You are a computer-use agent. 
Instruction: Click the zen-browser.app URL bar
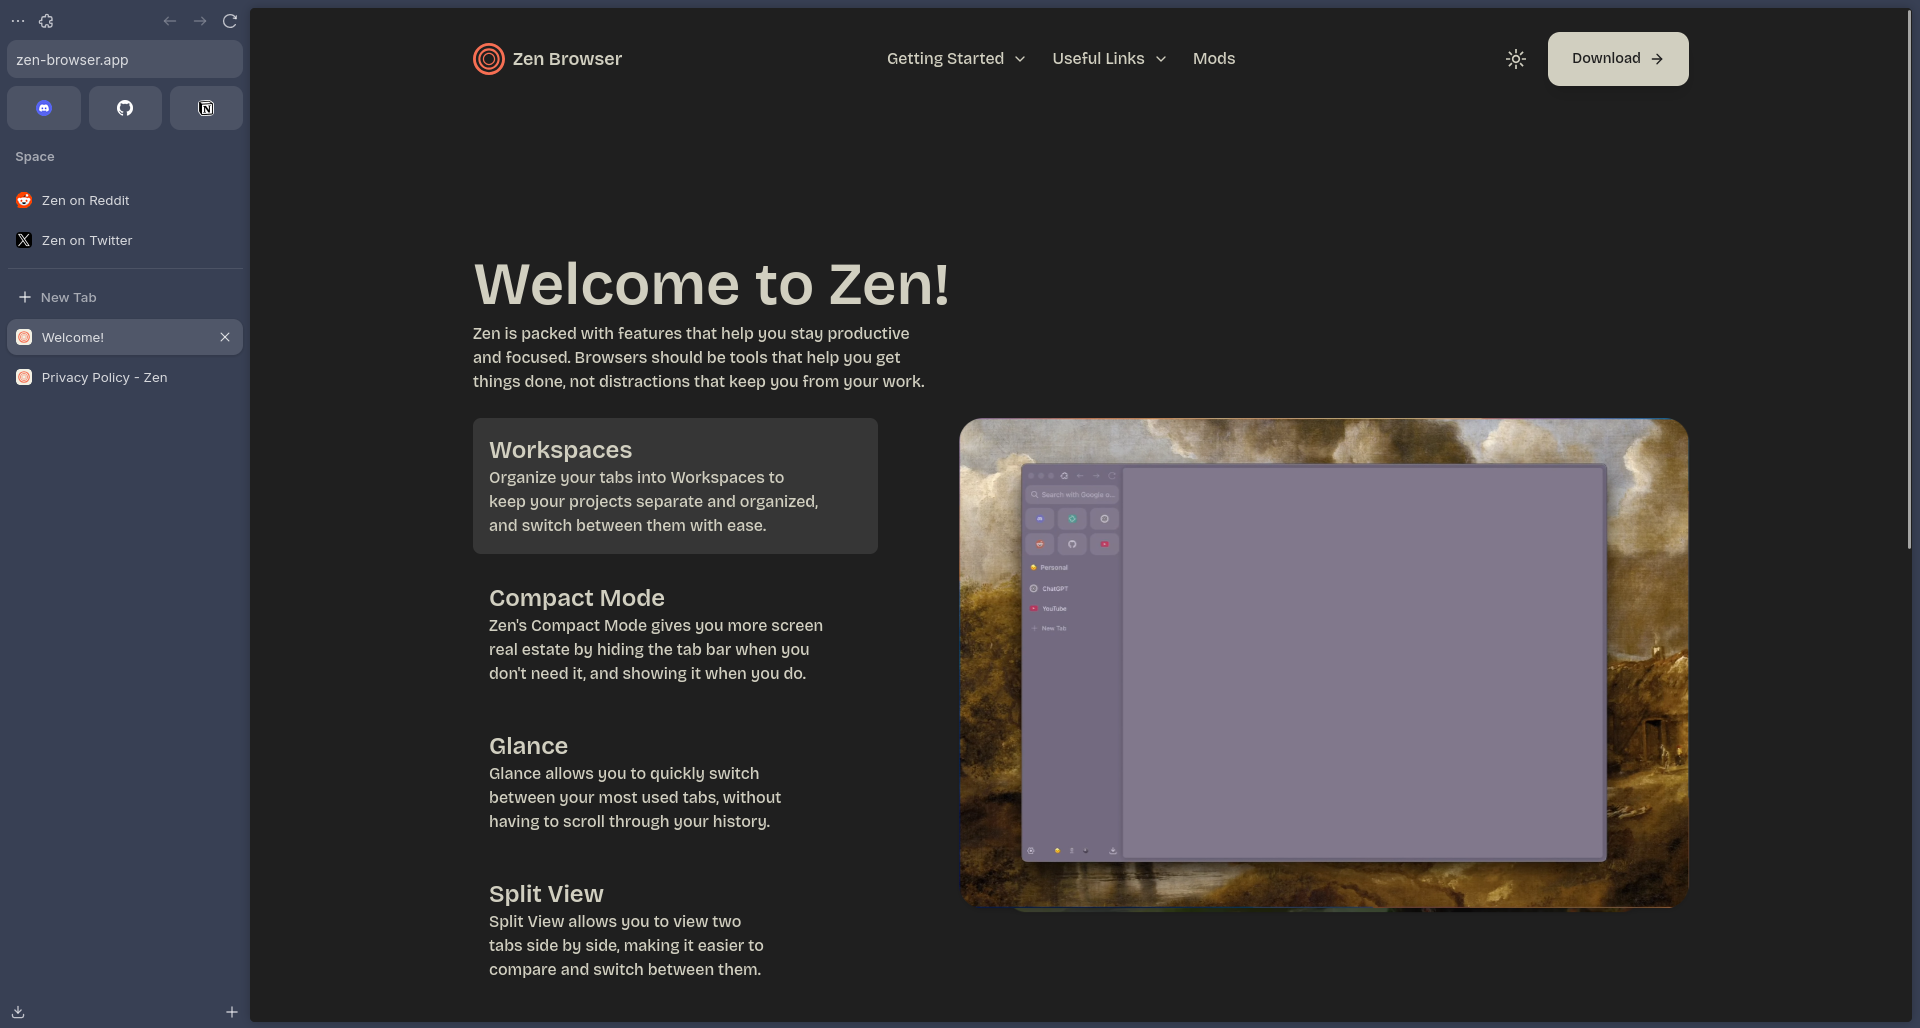125,60
